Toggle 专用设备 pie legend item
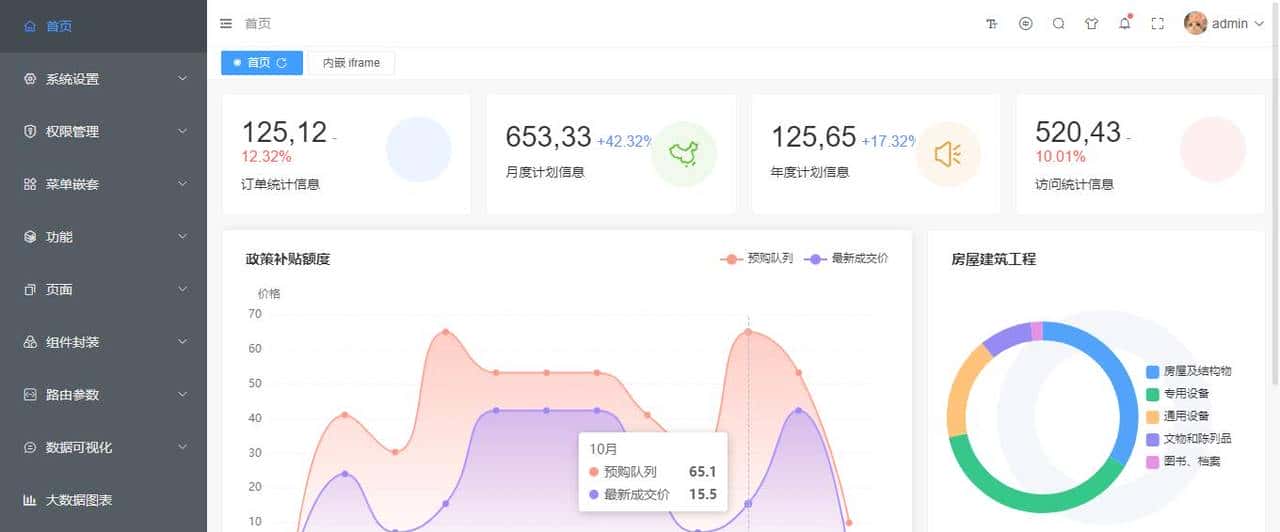The width and height of the screenshot is (1280, 532). coord(1178,393)
